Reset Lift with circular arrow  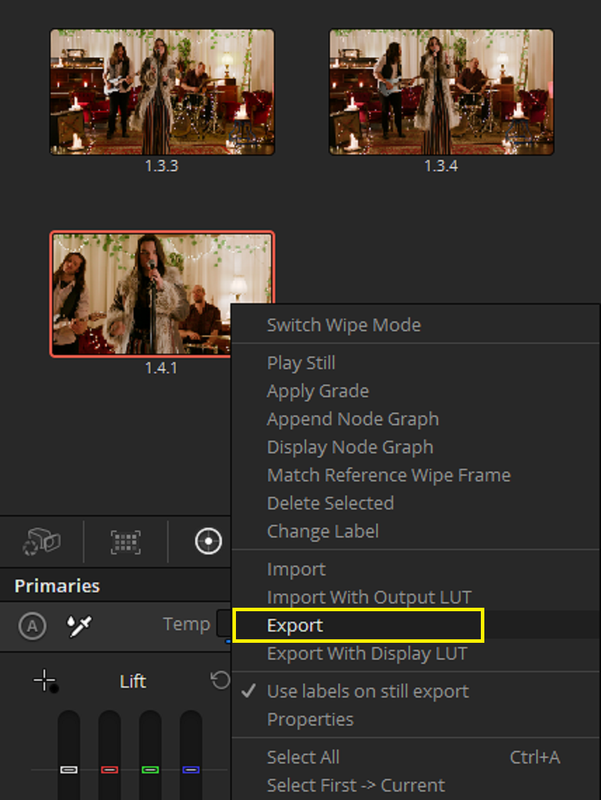[220, 680]
